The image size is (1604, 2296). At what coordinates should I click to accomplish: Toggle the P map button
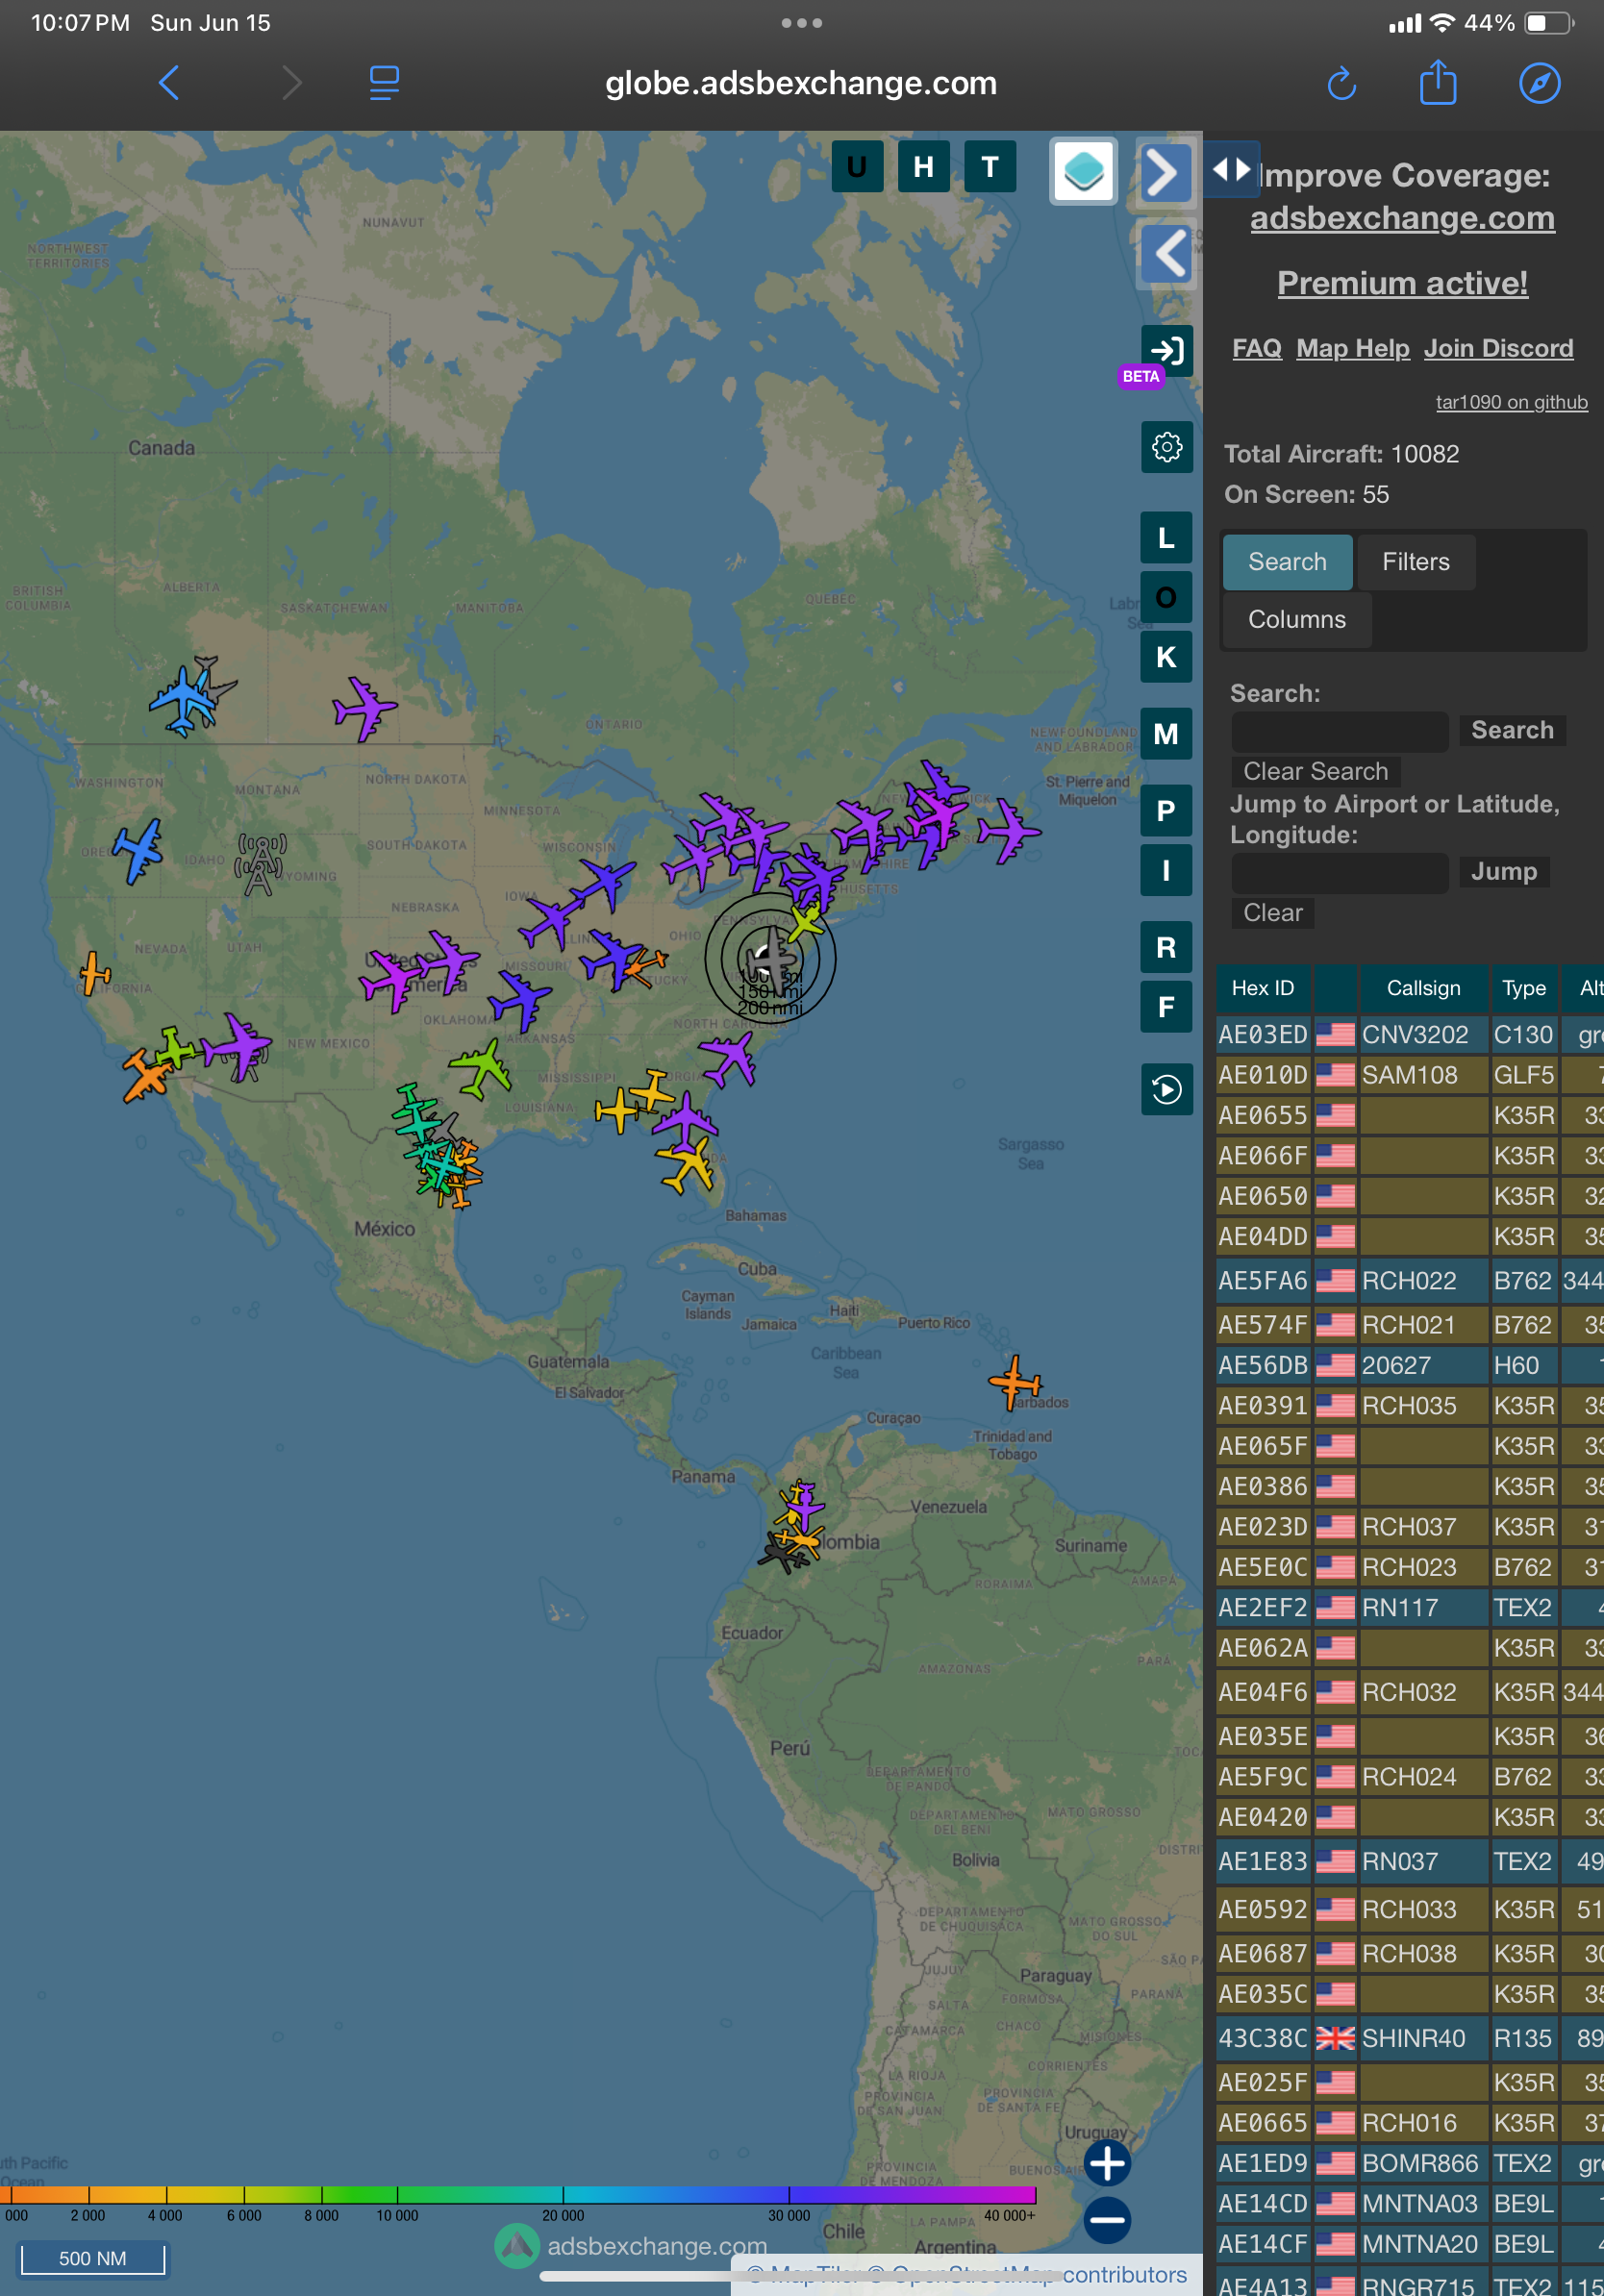click(1166, 811)
